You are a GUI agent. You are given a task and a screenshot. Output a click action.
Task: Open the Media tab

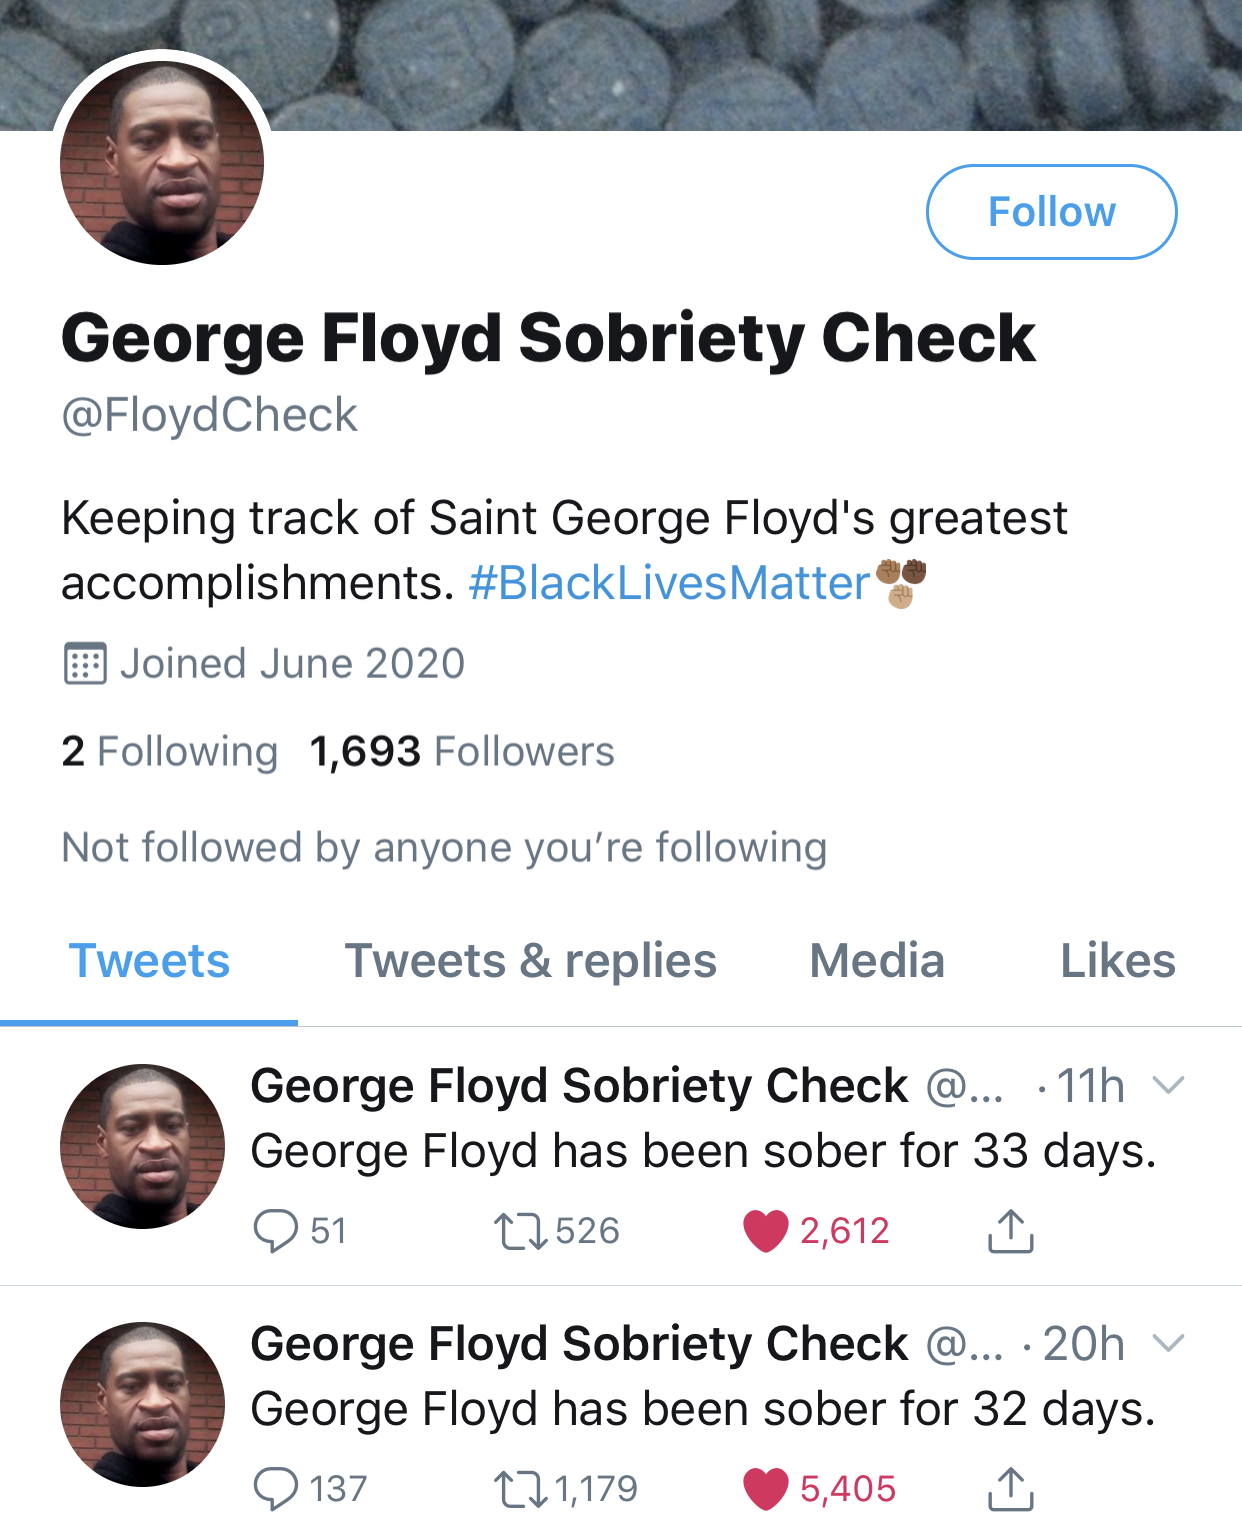click(877, 961)
